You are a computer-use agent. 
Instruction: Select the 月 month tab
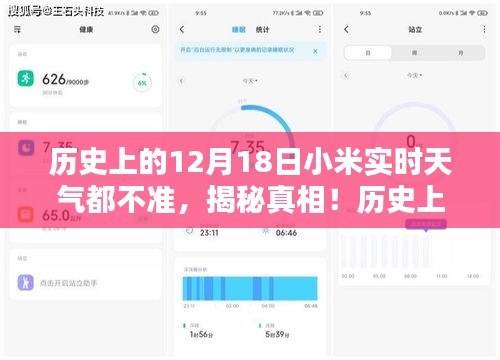(x=461, y=53)
